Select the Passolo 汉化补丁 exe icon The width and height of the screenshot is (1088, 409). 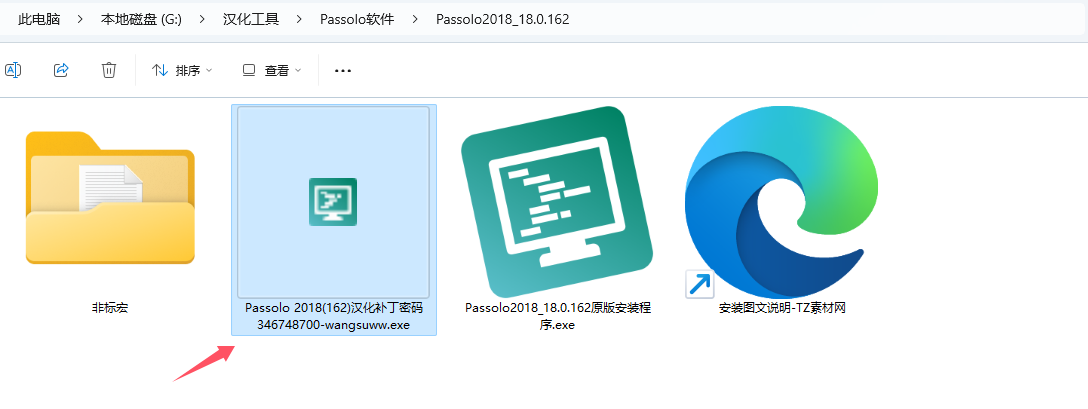(x=333, y=201)
